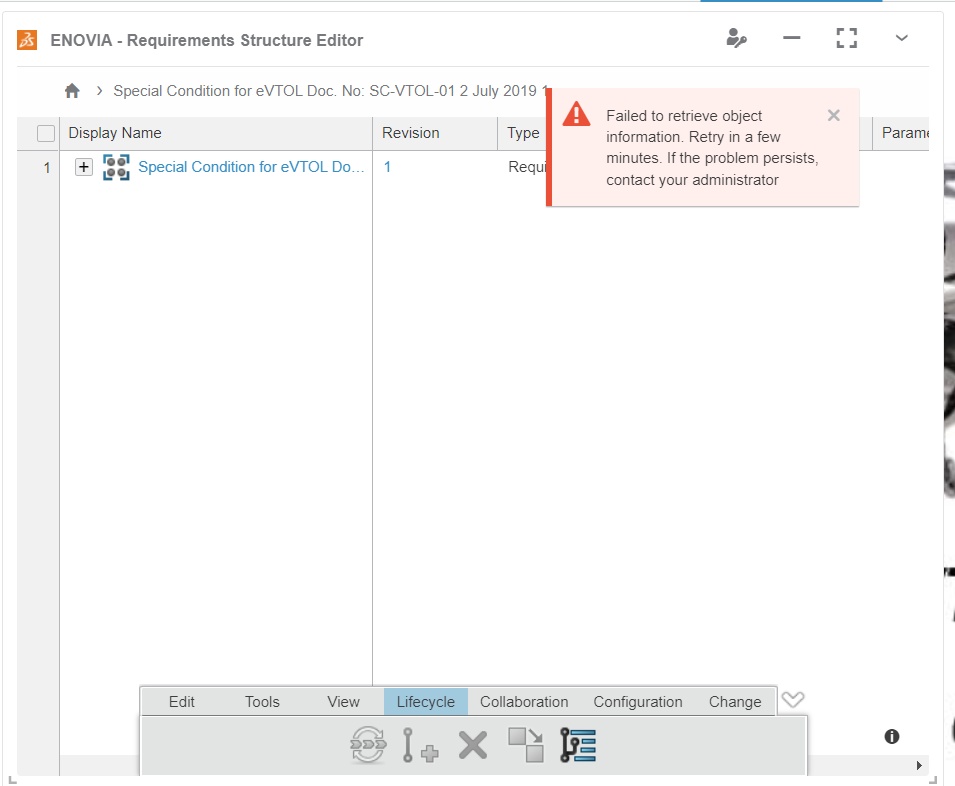This screenshot has width=955, height=786.
Task: Click the Maturity lifecycle cycle icon
Action: coord(368,745)
